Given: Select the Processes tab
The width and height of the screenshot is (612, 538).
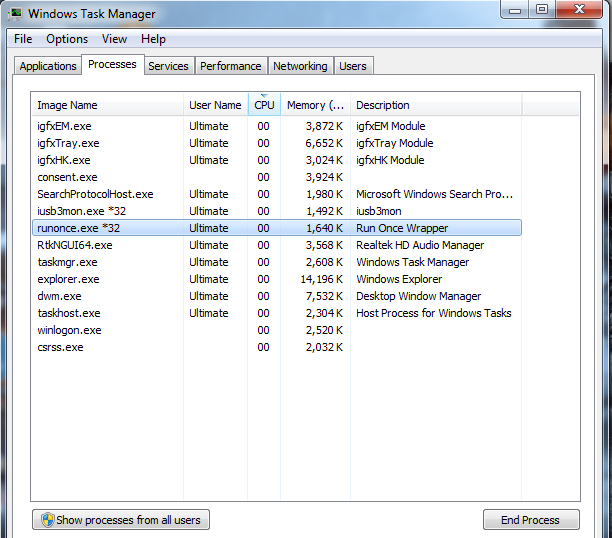Looking at the screenshot, I should (x=112, y=64).
